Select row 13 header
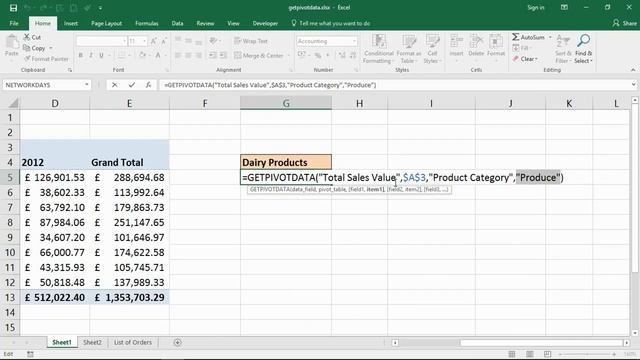Screen dimensions: 640x360 click(10, 297)
